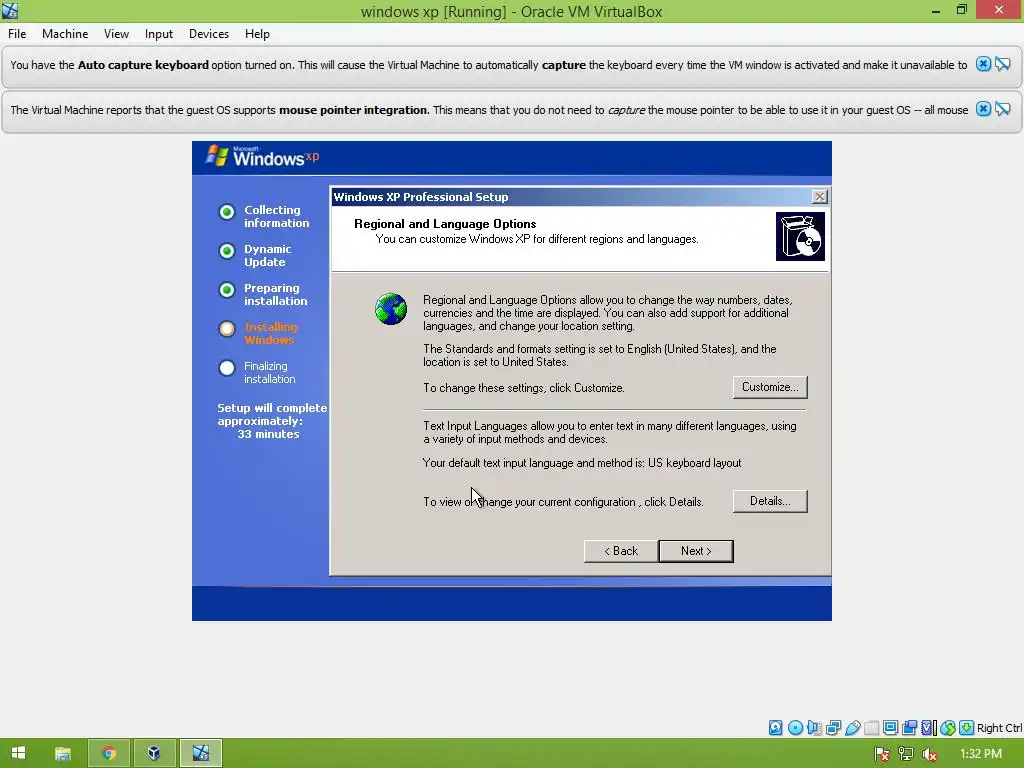The height and width of the screenshot is (768, 1024).
Task: Click the optical drive status icon
Action: point(795,728)
